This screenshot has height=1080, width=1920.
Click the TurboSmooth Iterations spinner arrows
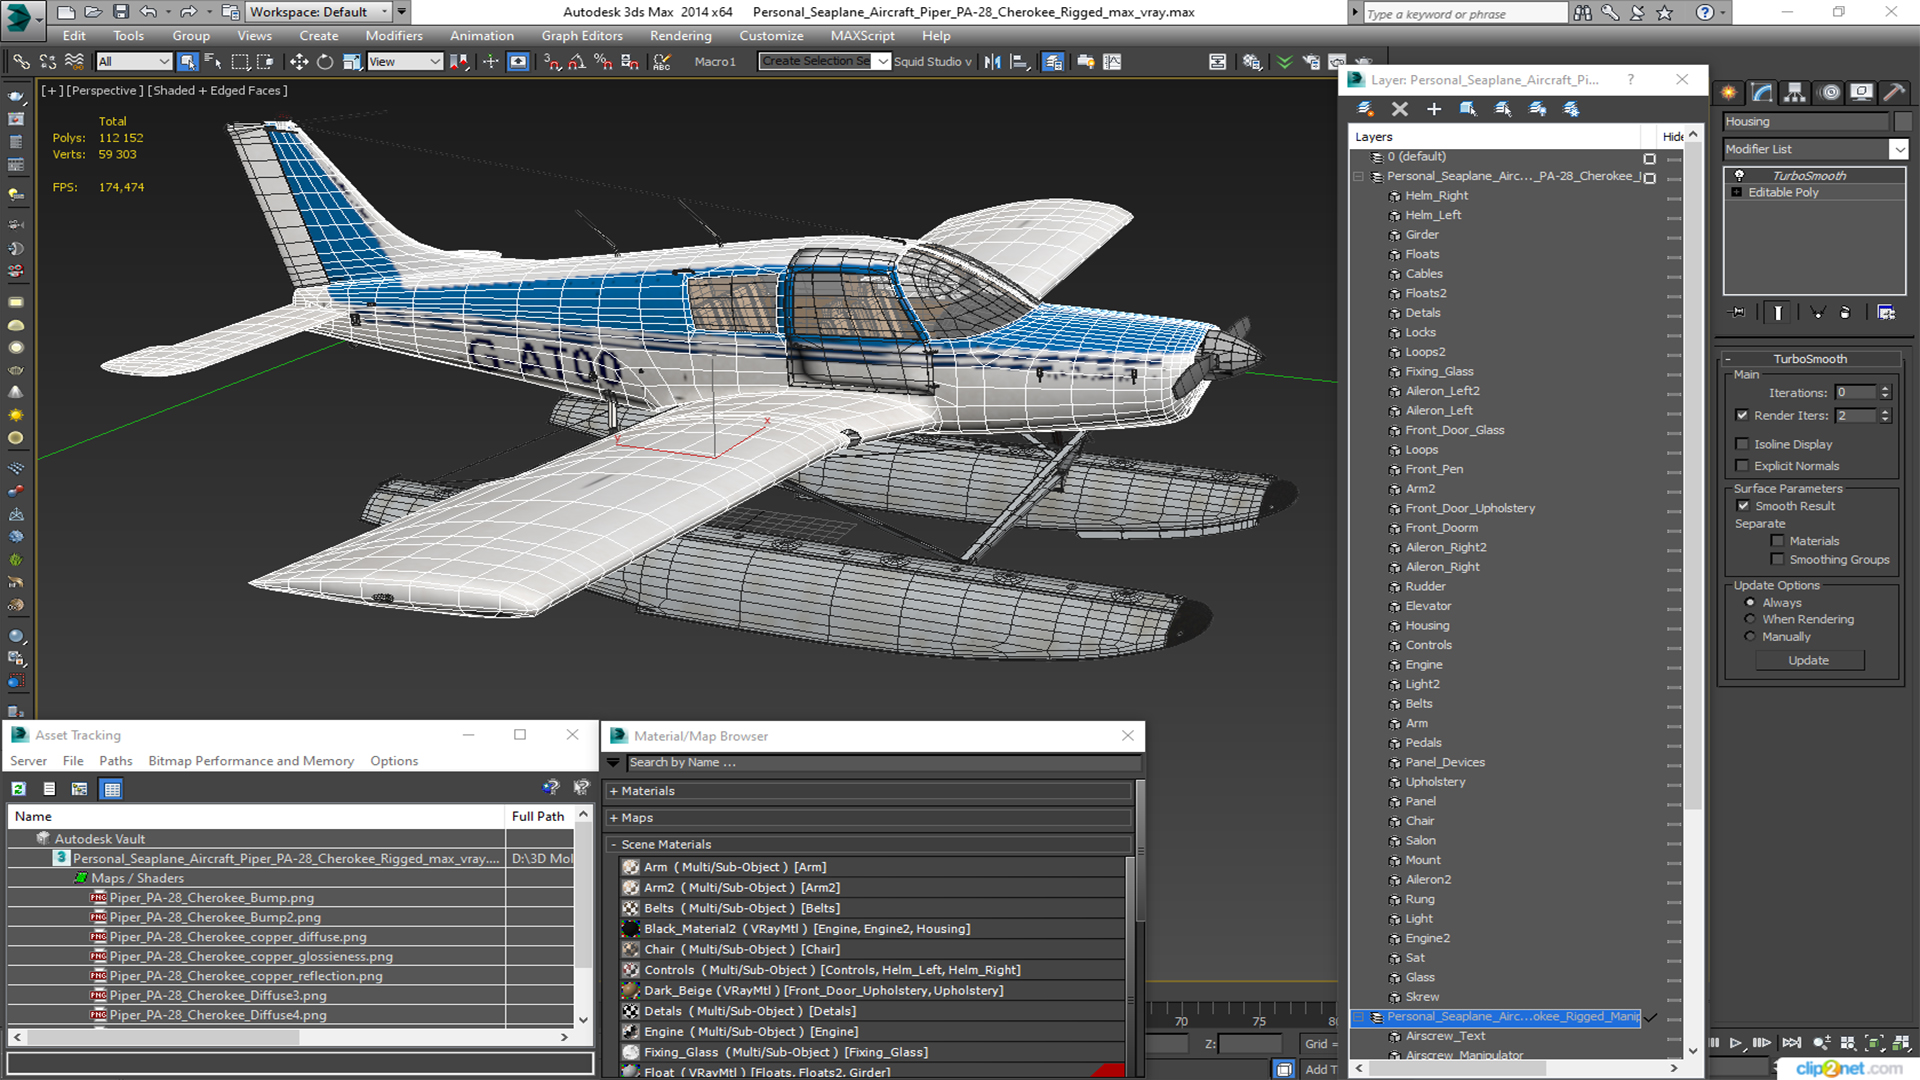[x=1885, y=393]
